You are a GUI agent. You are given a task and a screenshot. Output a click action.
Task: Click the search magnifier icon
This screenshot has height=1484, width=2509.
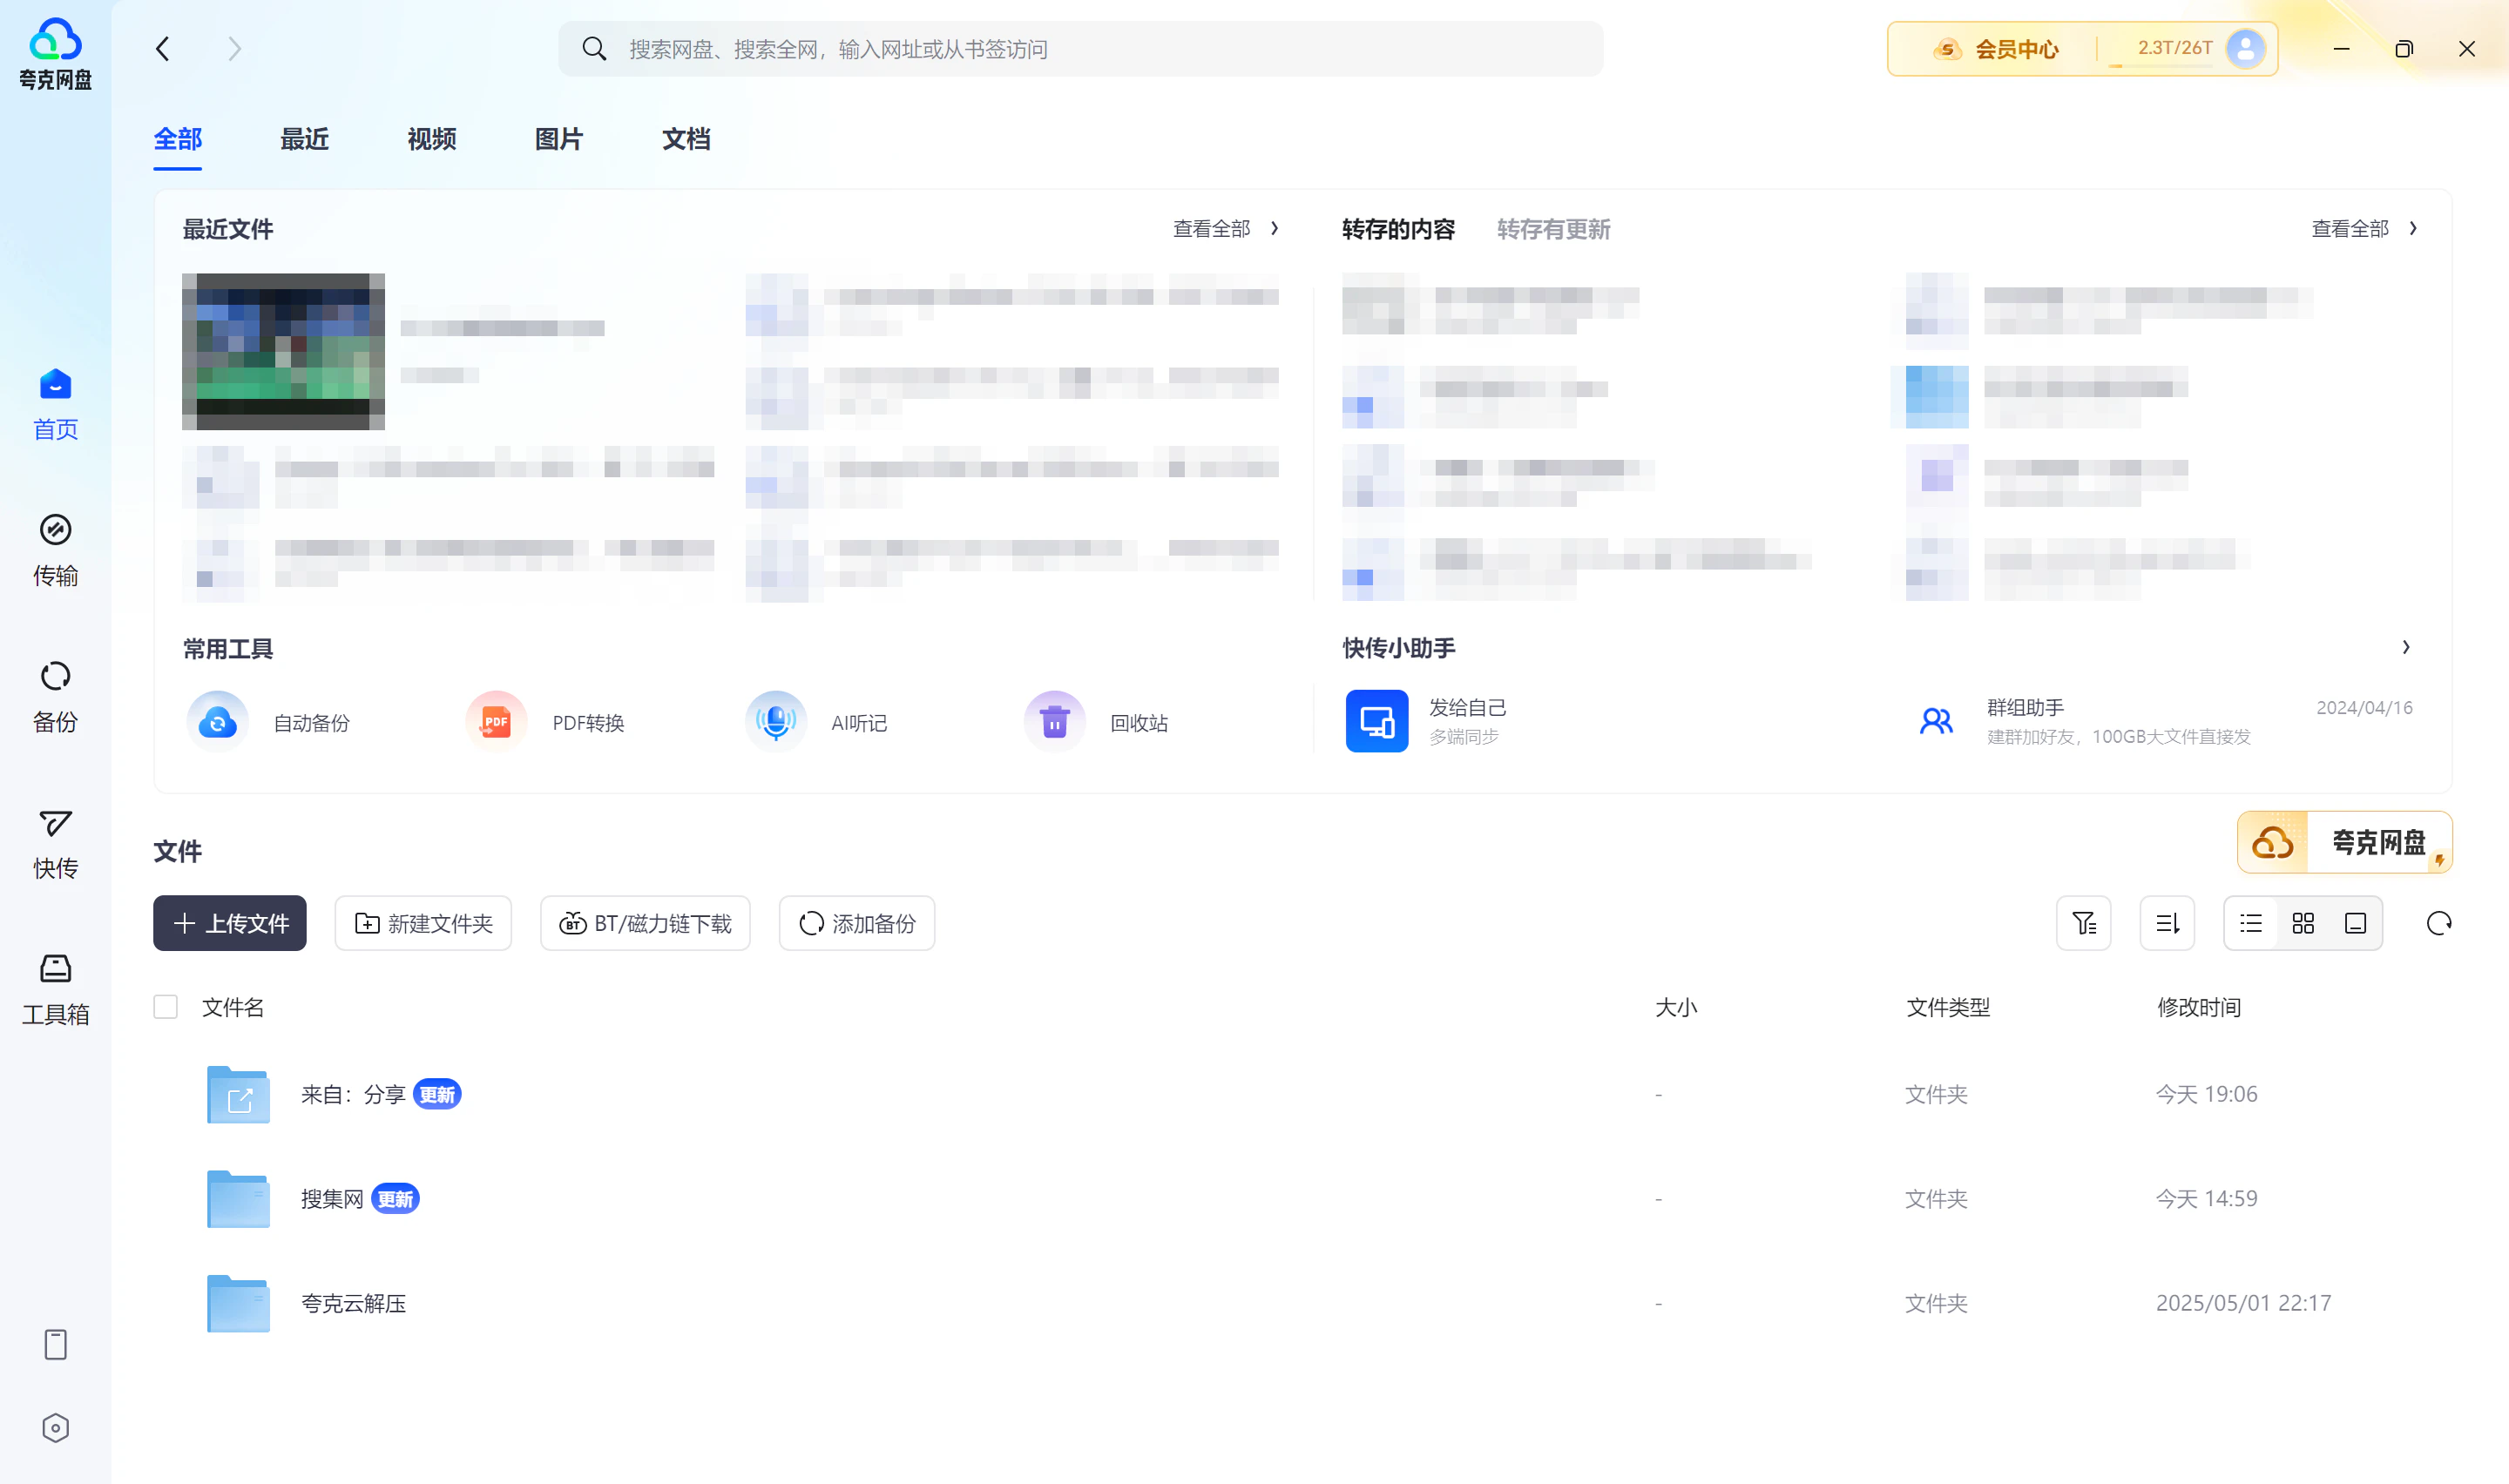coord(594,49)
